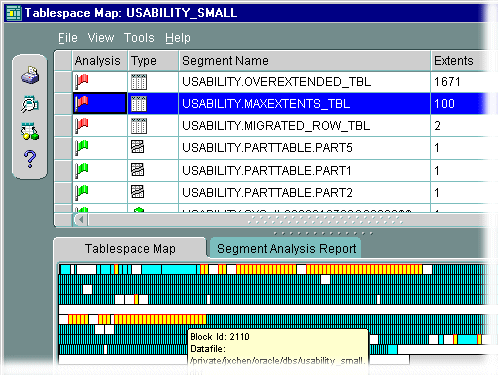
Task: Click the printer icon in the side toolbar
Action: pyautogui.click(x=30, y=75)
